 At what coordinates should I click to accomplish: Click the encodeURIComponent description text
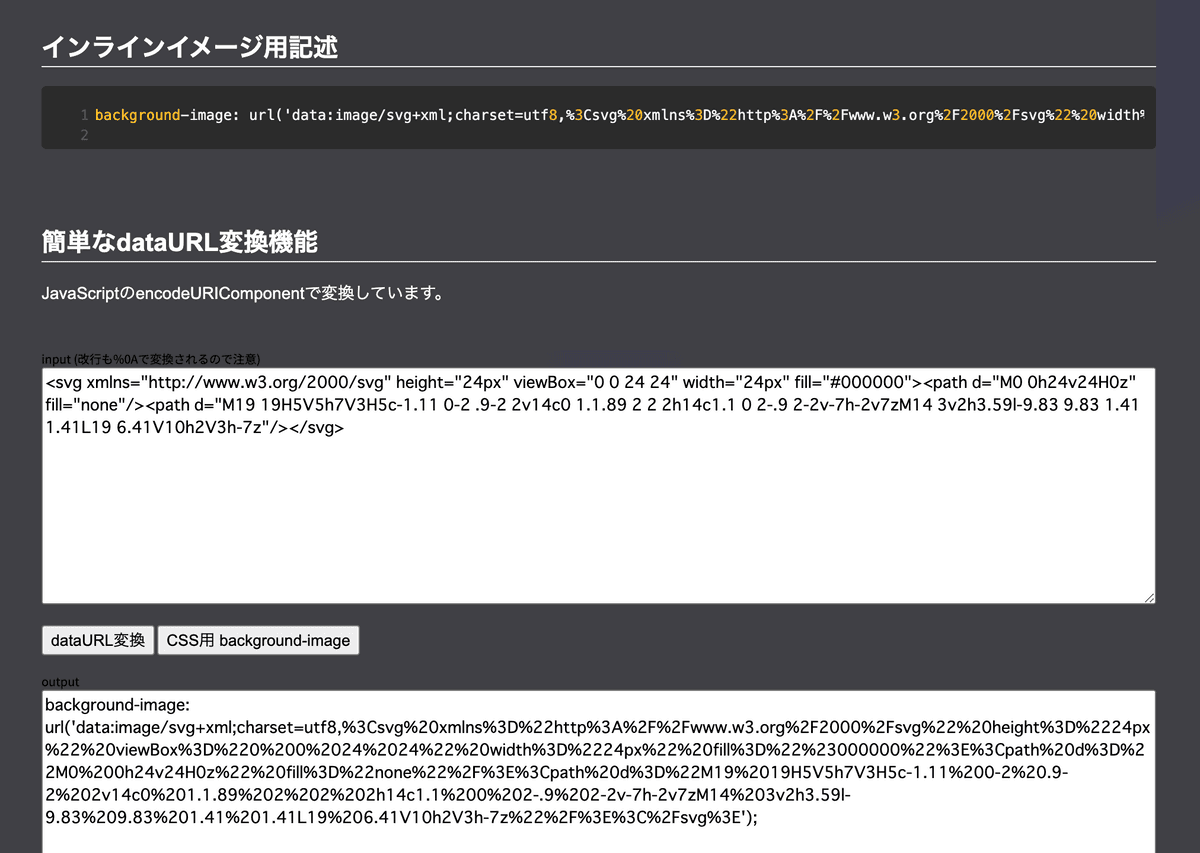pyautogui.click(x=242, y=295)
